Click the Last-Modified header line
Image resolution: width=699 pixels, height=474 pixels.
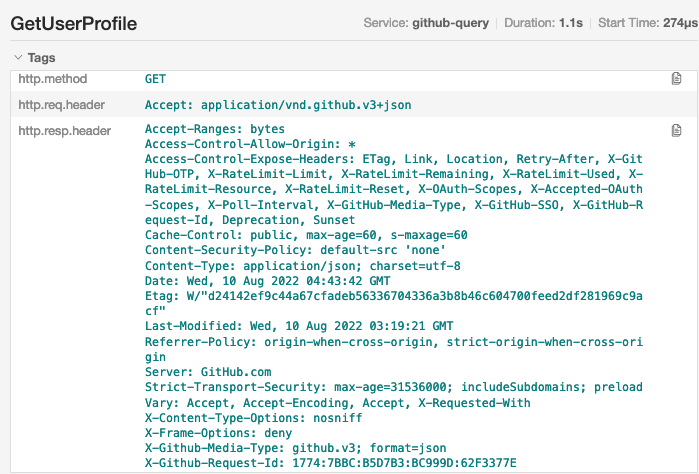[299, 326]
